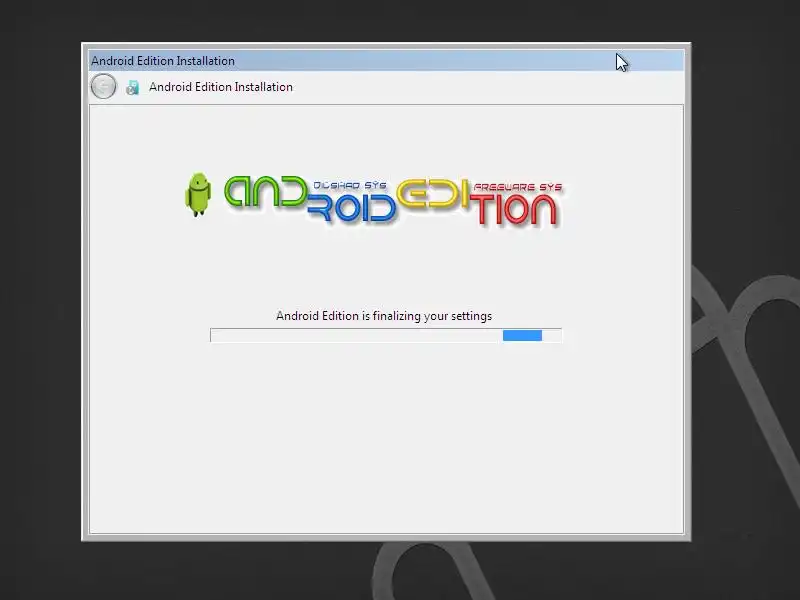This screenshot has width=800, height=600.
Task: Click the 'Android Edition is finalizing your settings' text
Action: point(384,316)
